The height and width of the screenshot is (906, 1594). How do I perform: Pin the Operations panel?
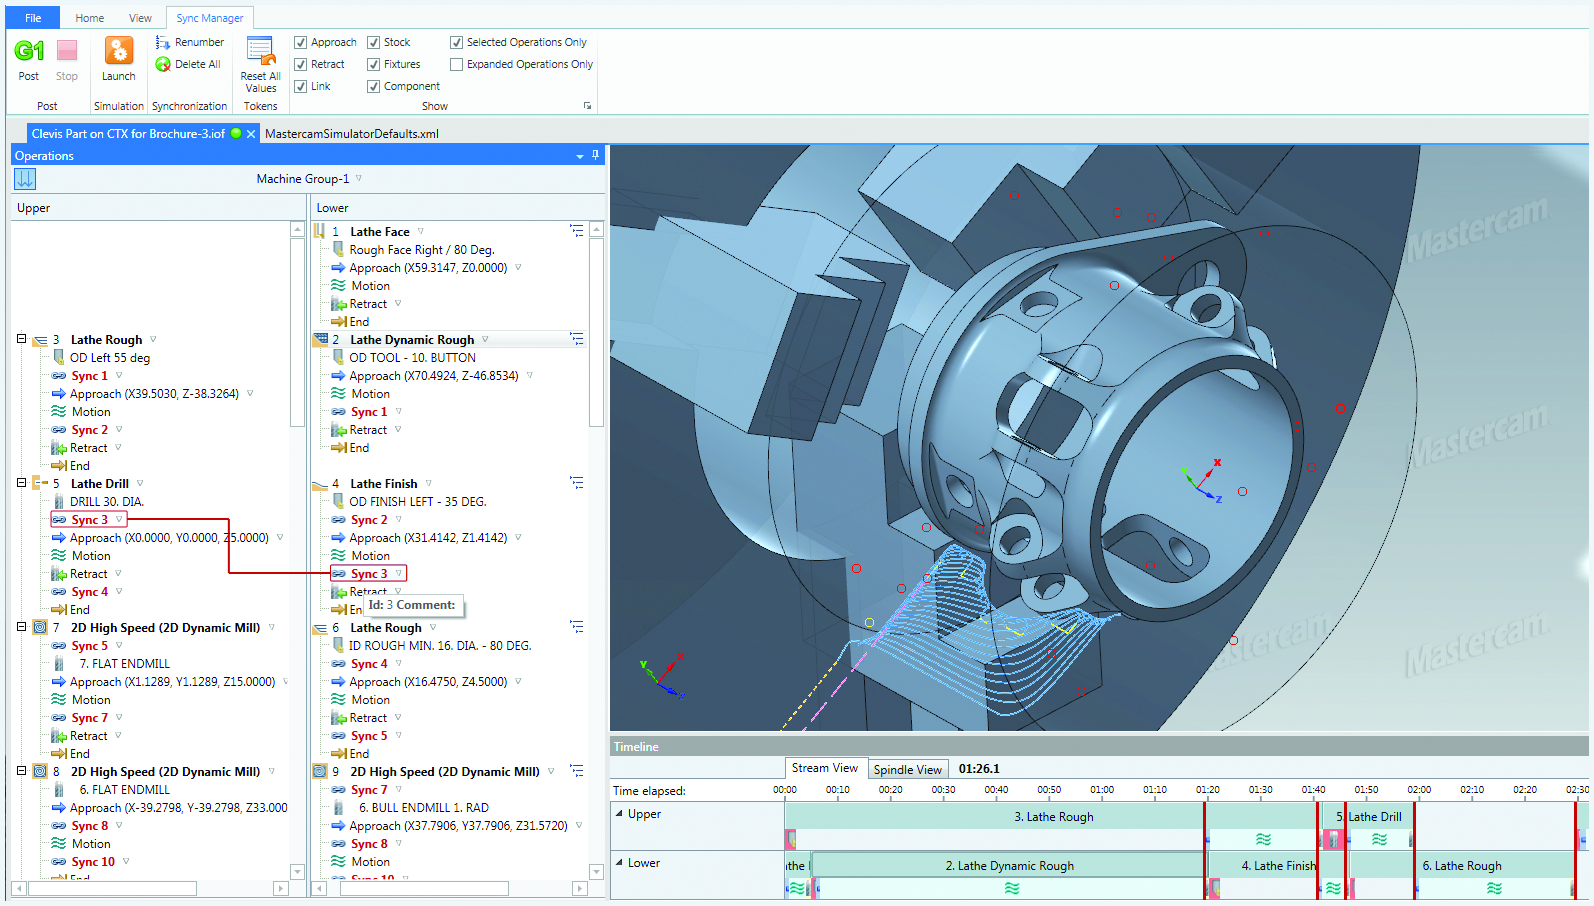click(595, 155)
